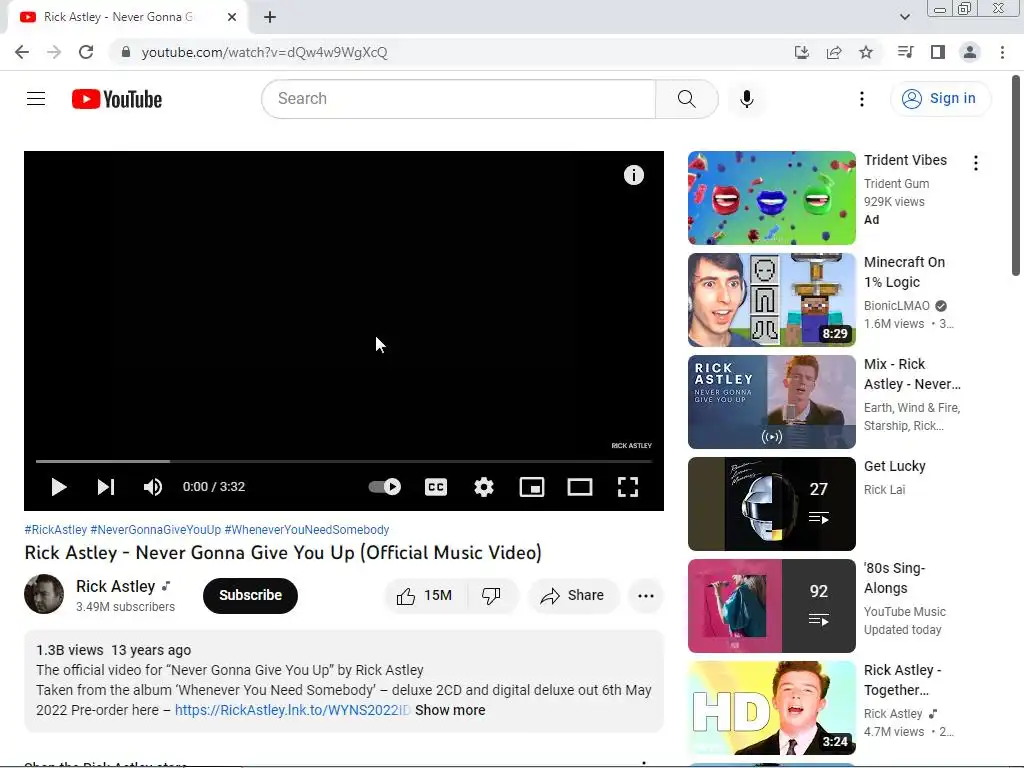This screenshot has width=1024, height=768.
Task: Open Chrome three-dot menu
Action: [x=1002, y=52]
